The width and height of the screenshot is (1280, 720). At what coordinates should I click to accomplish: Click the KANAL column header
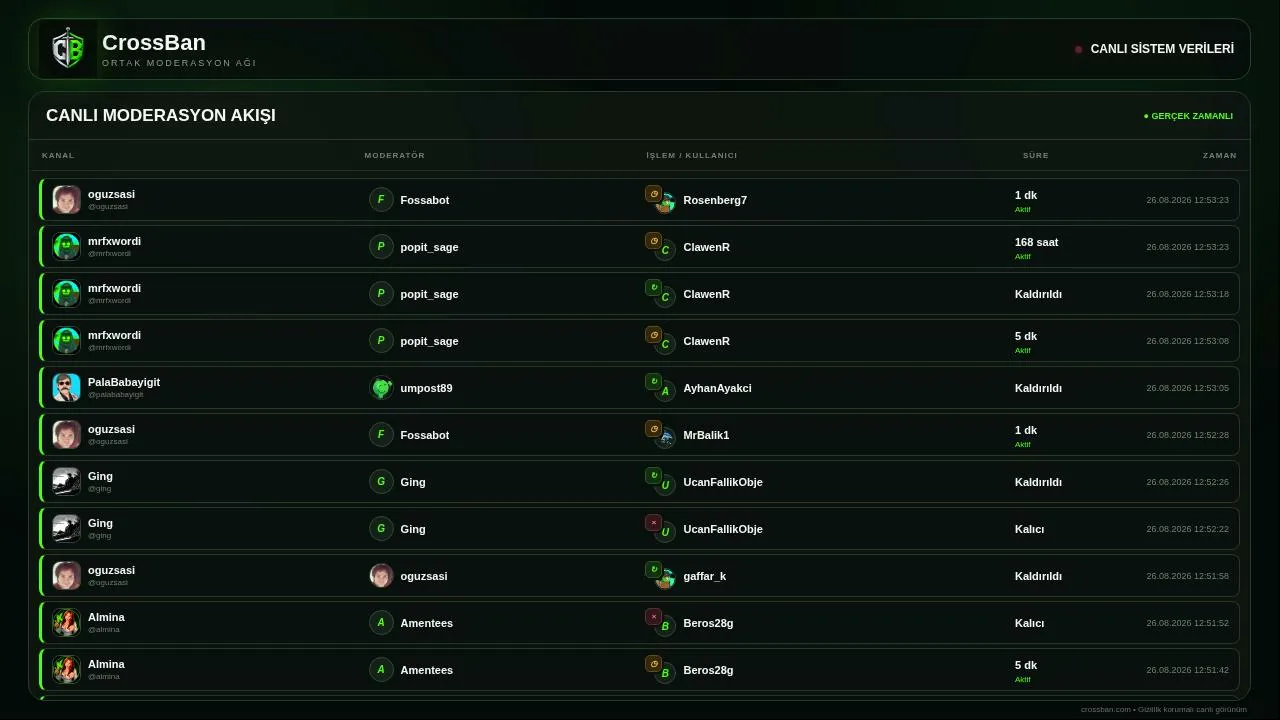coord(58,155)
